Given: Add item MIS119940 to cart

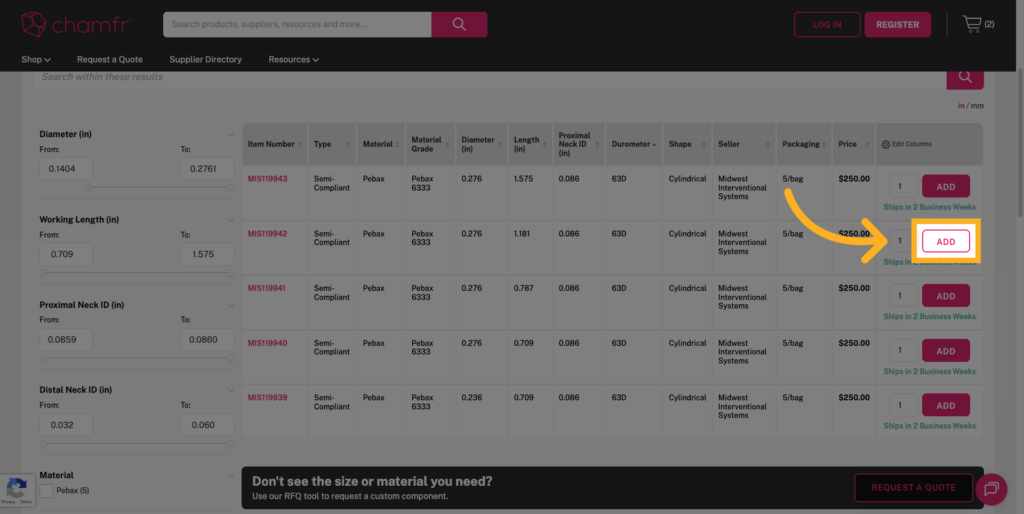Looking at the screenshot, I should click(946, 351).
